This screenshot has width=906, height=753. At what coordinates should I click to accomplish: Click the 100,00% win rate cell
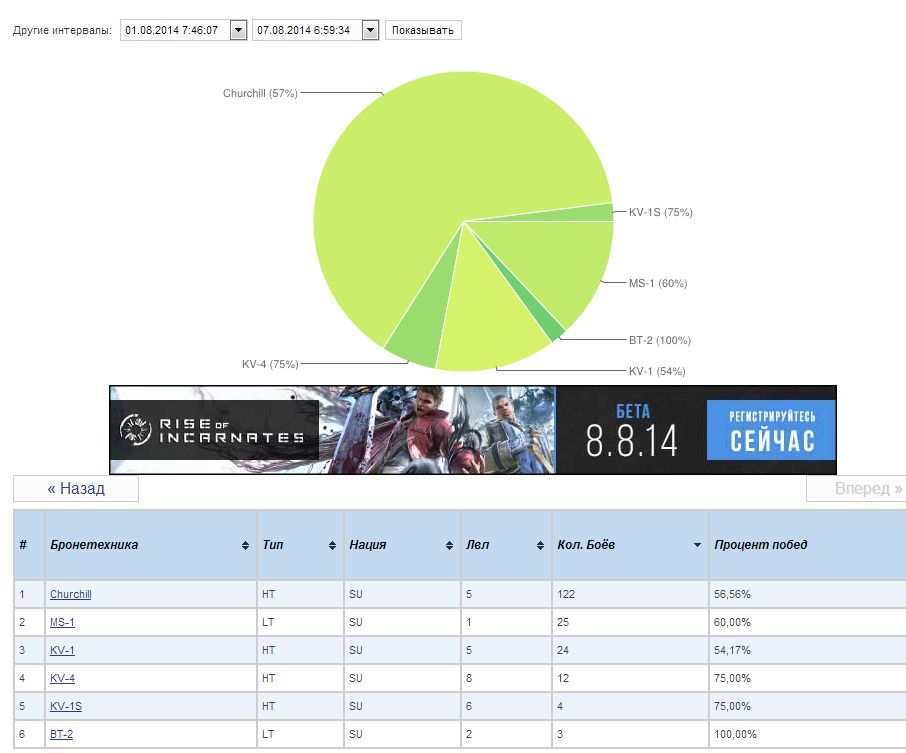click(807, 734)
